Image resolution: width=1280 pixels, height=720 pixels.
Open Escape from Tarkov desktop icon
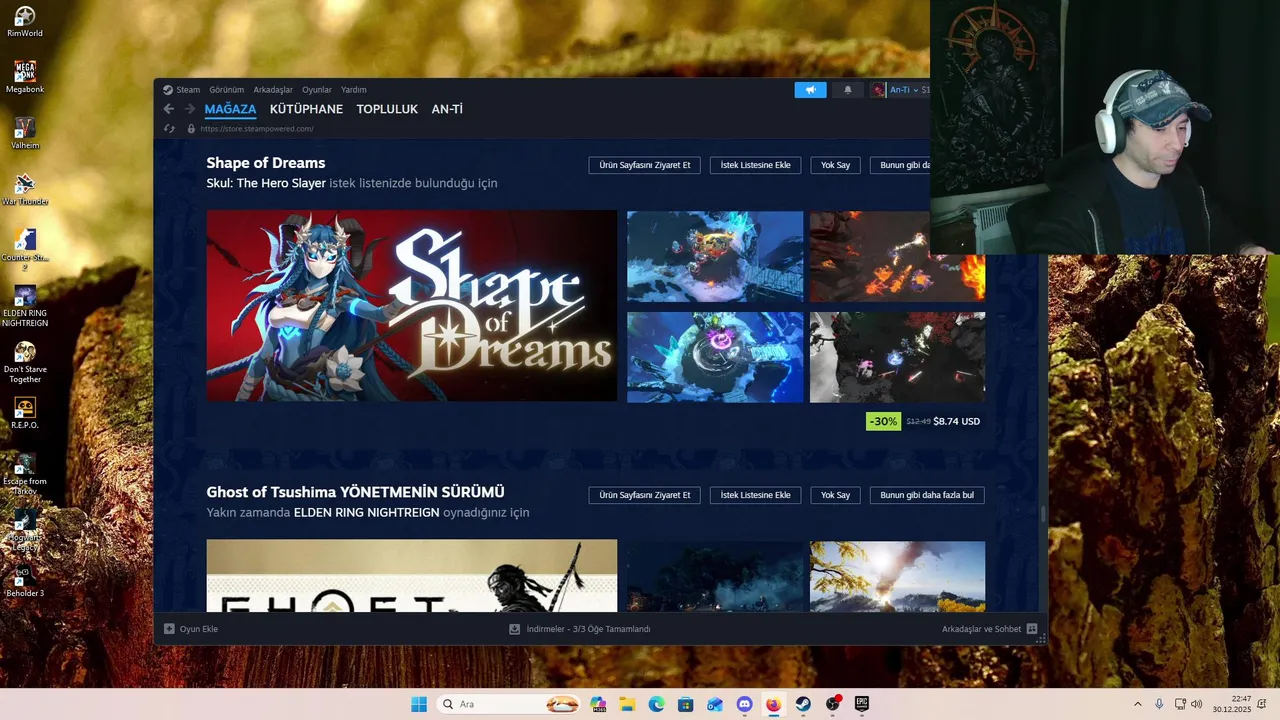[x=25, y=474]
